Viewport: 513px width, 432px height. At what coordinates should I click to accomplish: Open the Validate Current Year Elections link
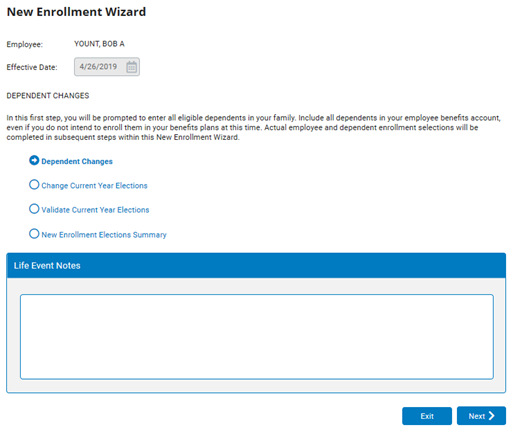pyautogui.click(x=95, y=210)
